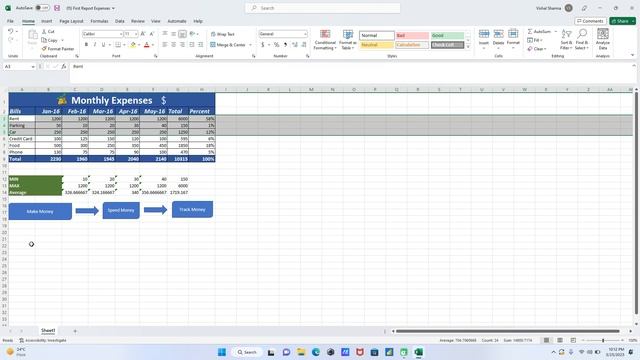Apply Comma Style format
Image resolution: width=640 pixels, height=360 pixels.
click(285, 44)
